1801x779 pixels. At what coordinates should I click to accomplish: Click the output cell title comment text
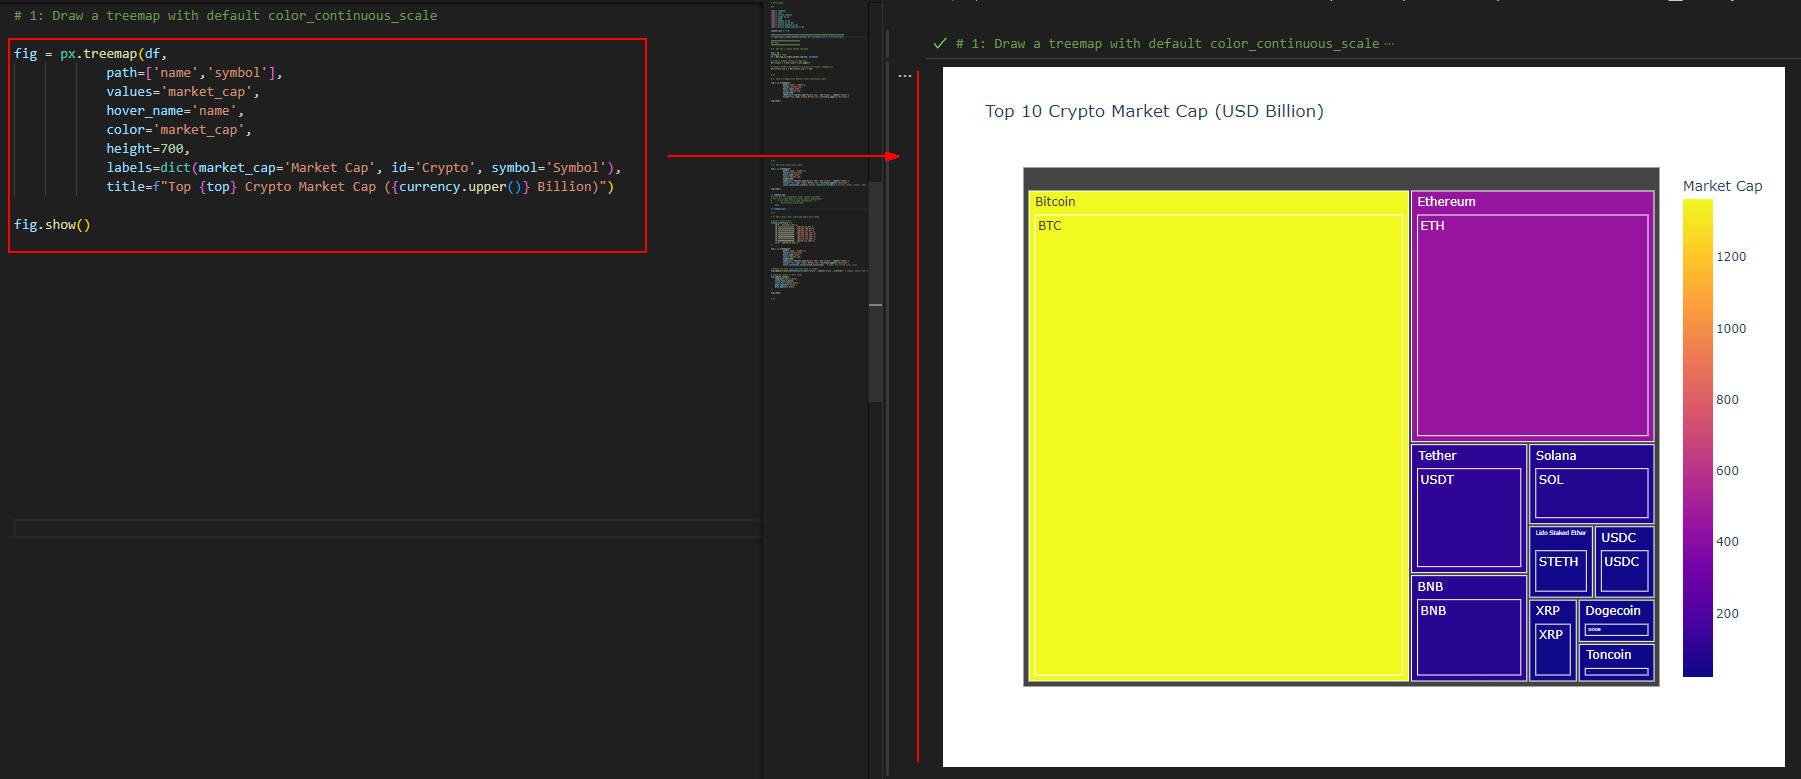[1167, 44]
